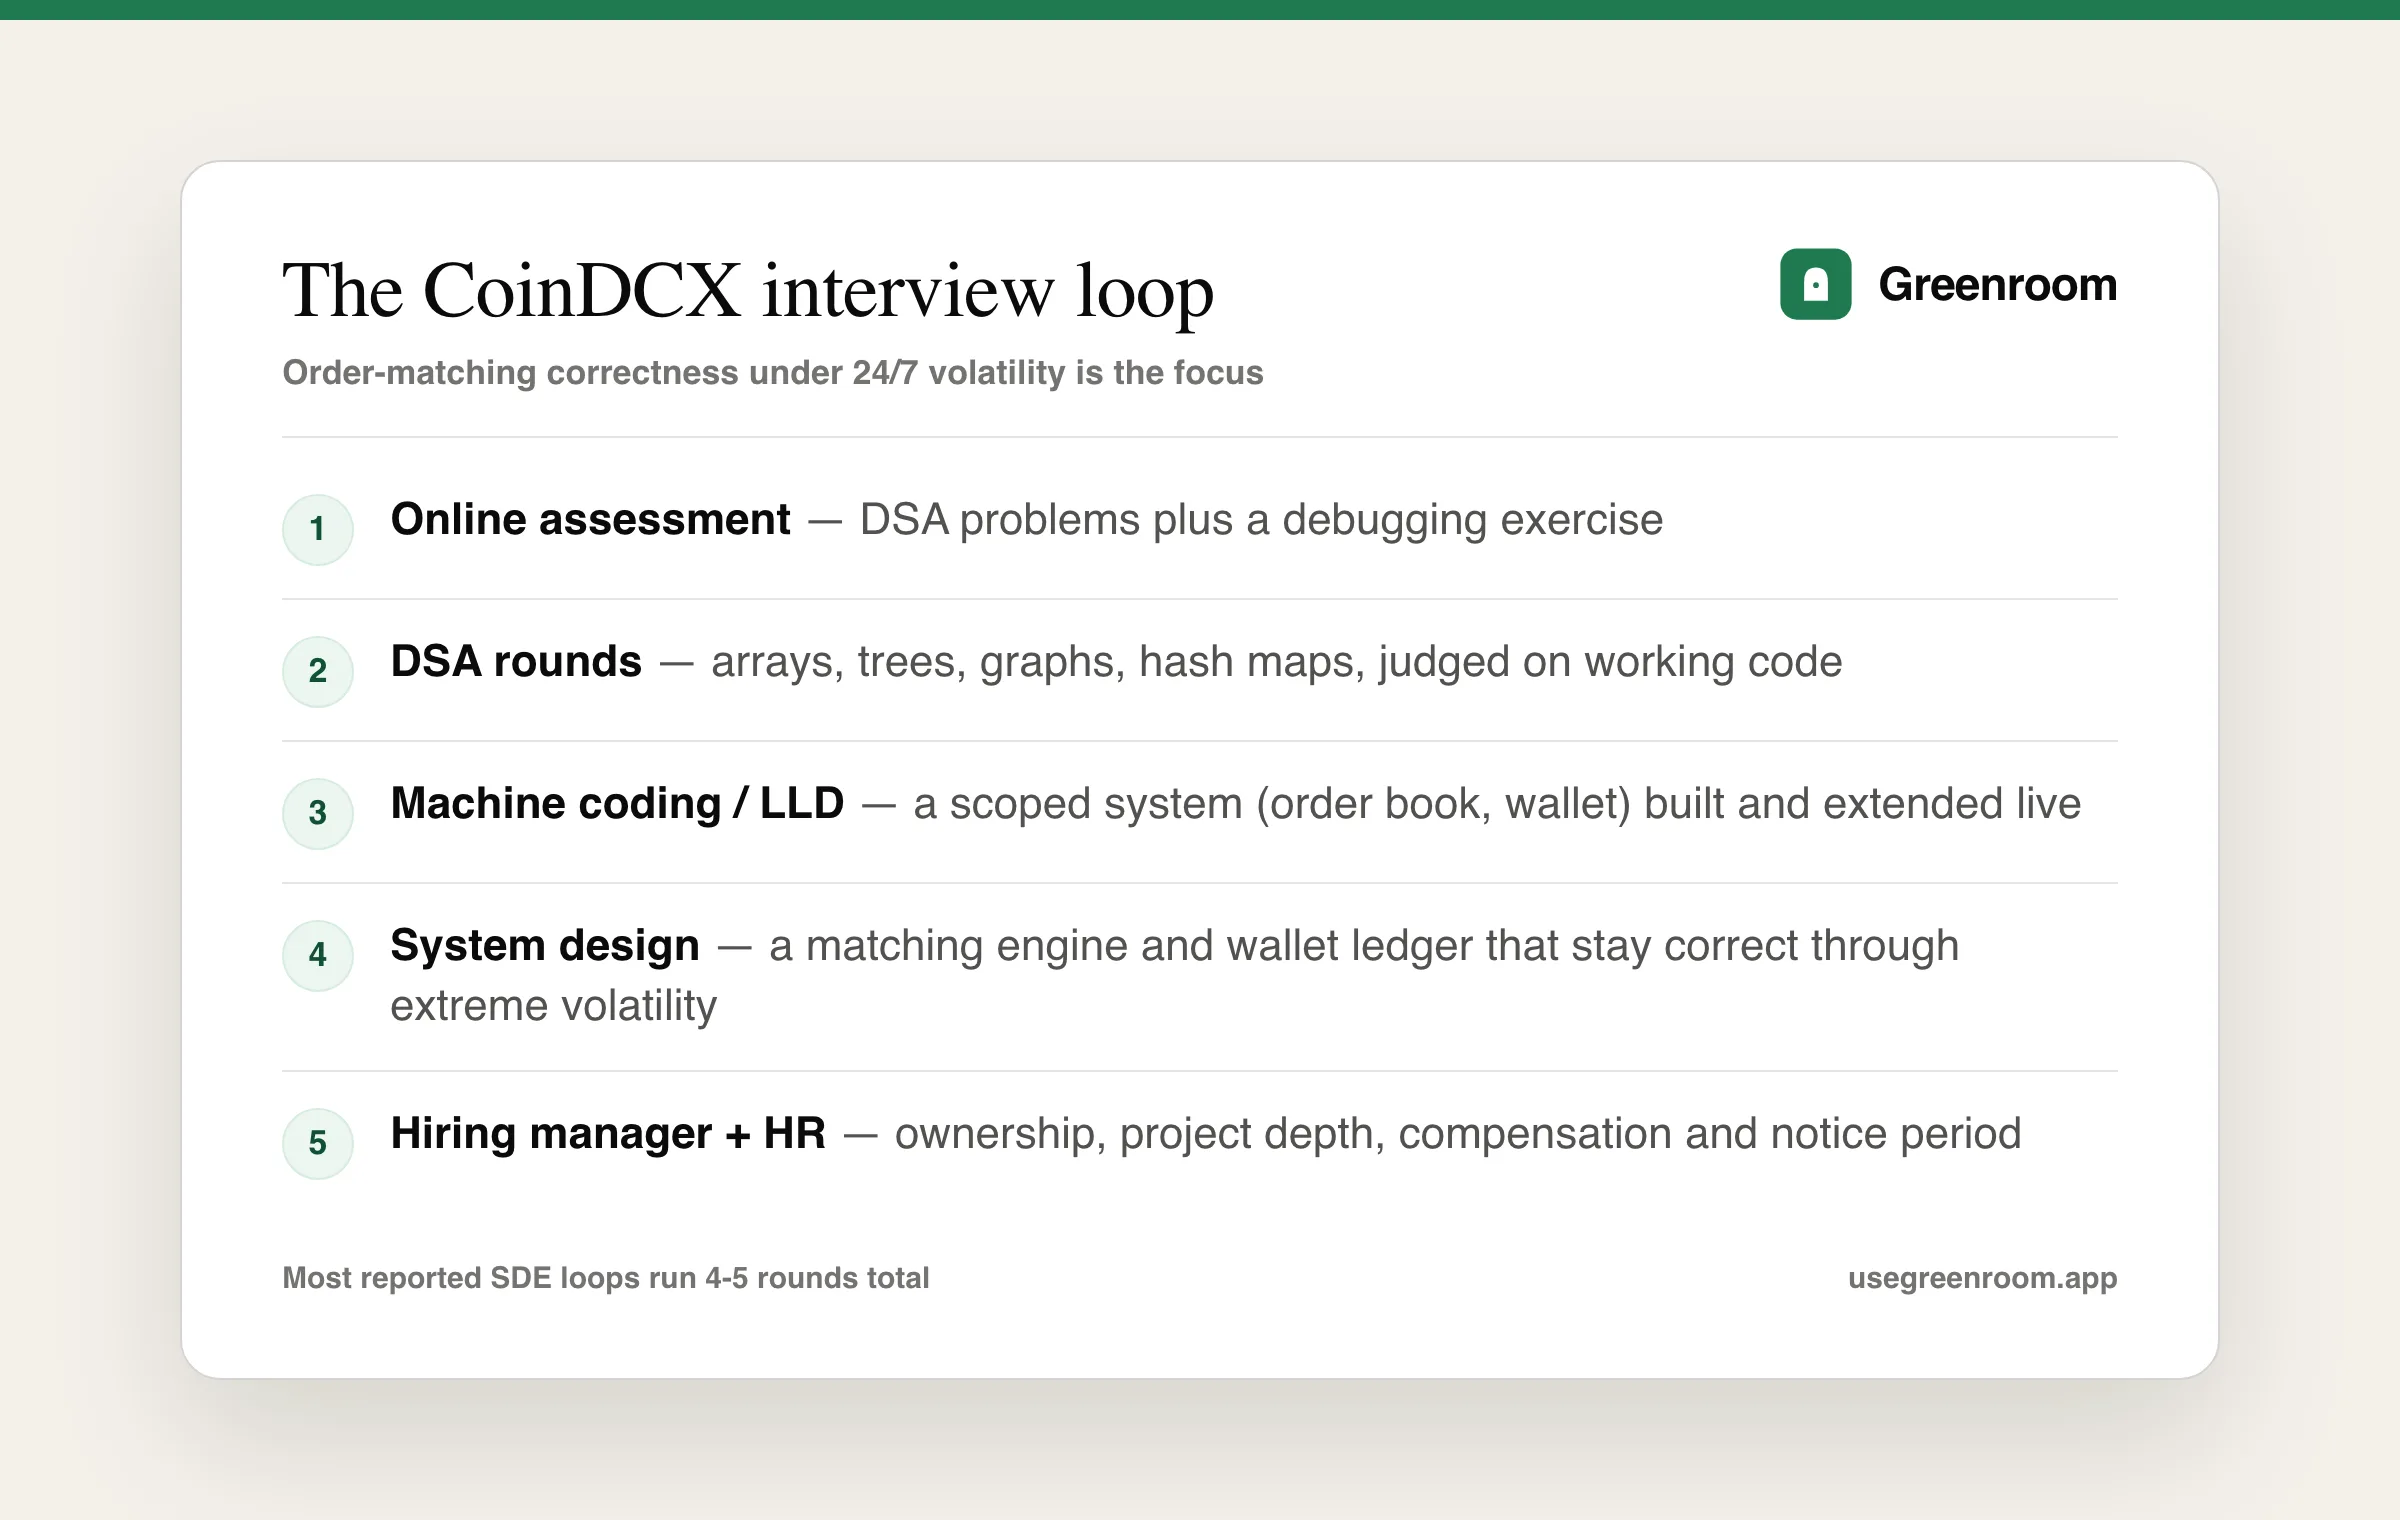Image resolution: width=2400 pixels, height=1520 pixels.
Task: Click the "extreme volatility" line
Action: 554,1005
